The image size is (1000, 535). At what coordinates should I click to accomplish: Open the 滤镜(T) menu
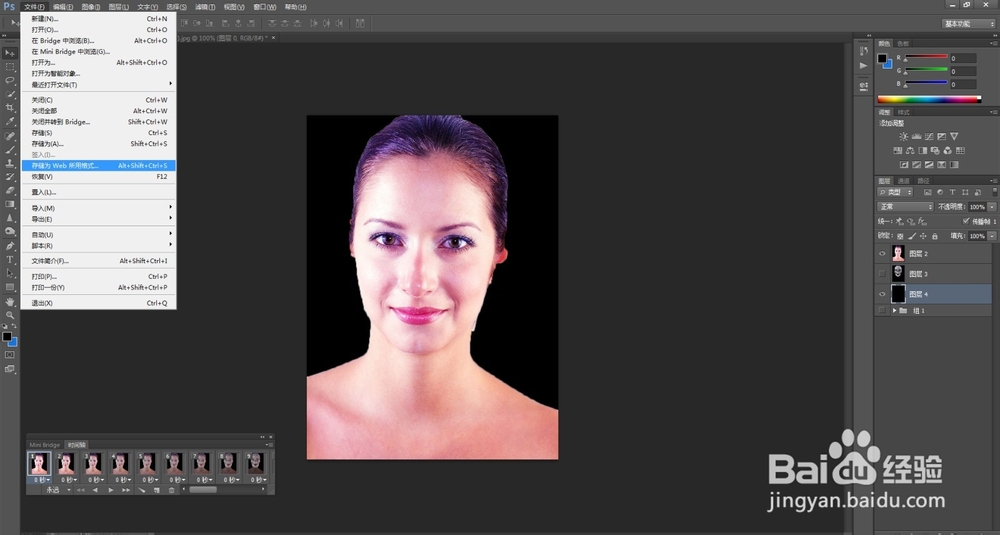[205, 7]
